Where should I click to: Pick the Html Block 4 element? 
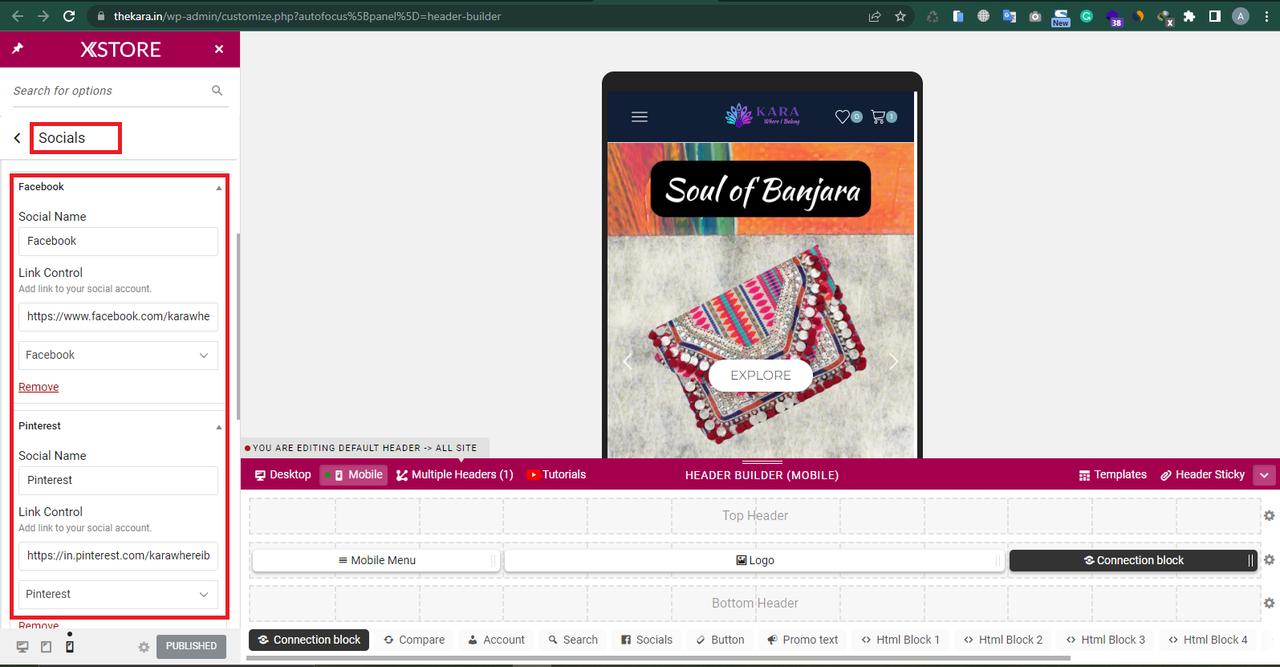1207,640
